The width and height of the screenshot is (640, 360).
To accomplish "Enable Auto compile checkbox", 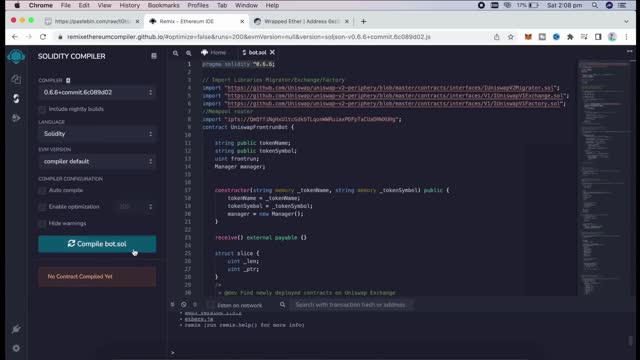I will coord(42,191).
